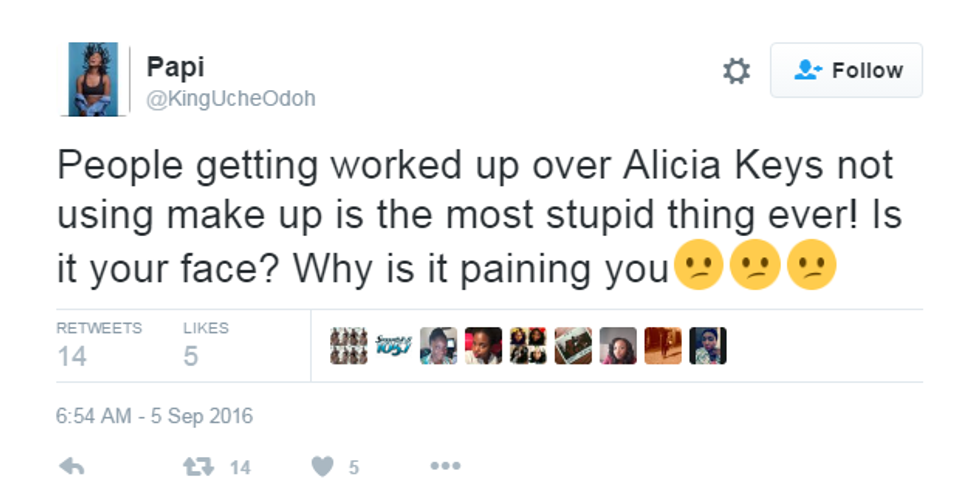The height and width of the screenshot is (499, 980).
Task: Like the tweet with the heart icon
Action: 322,466
